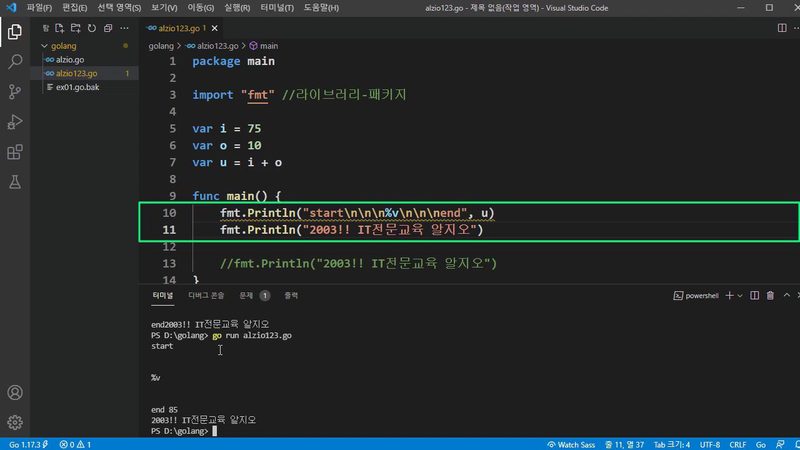
Task: Click the golang breadcrumb segment
Action: tap(161, 46)
